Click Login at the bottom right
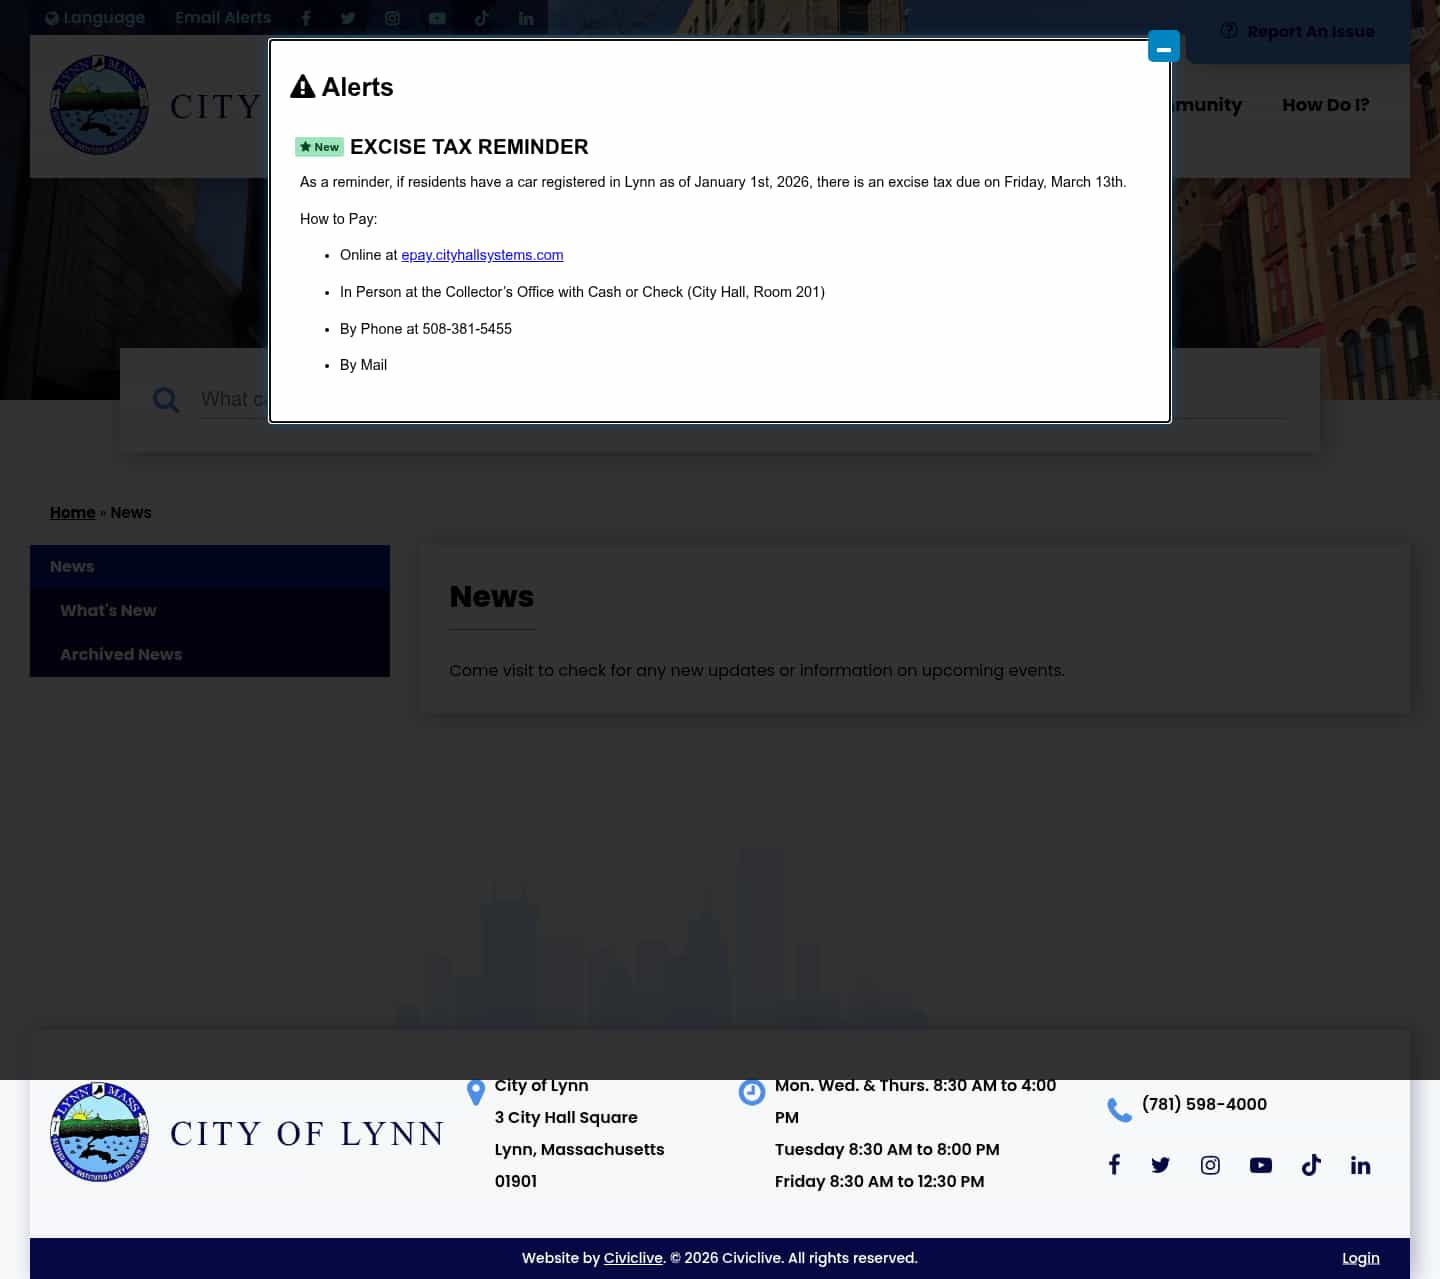 1360,1258
